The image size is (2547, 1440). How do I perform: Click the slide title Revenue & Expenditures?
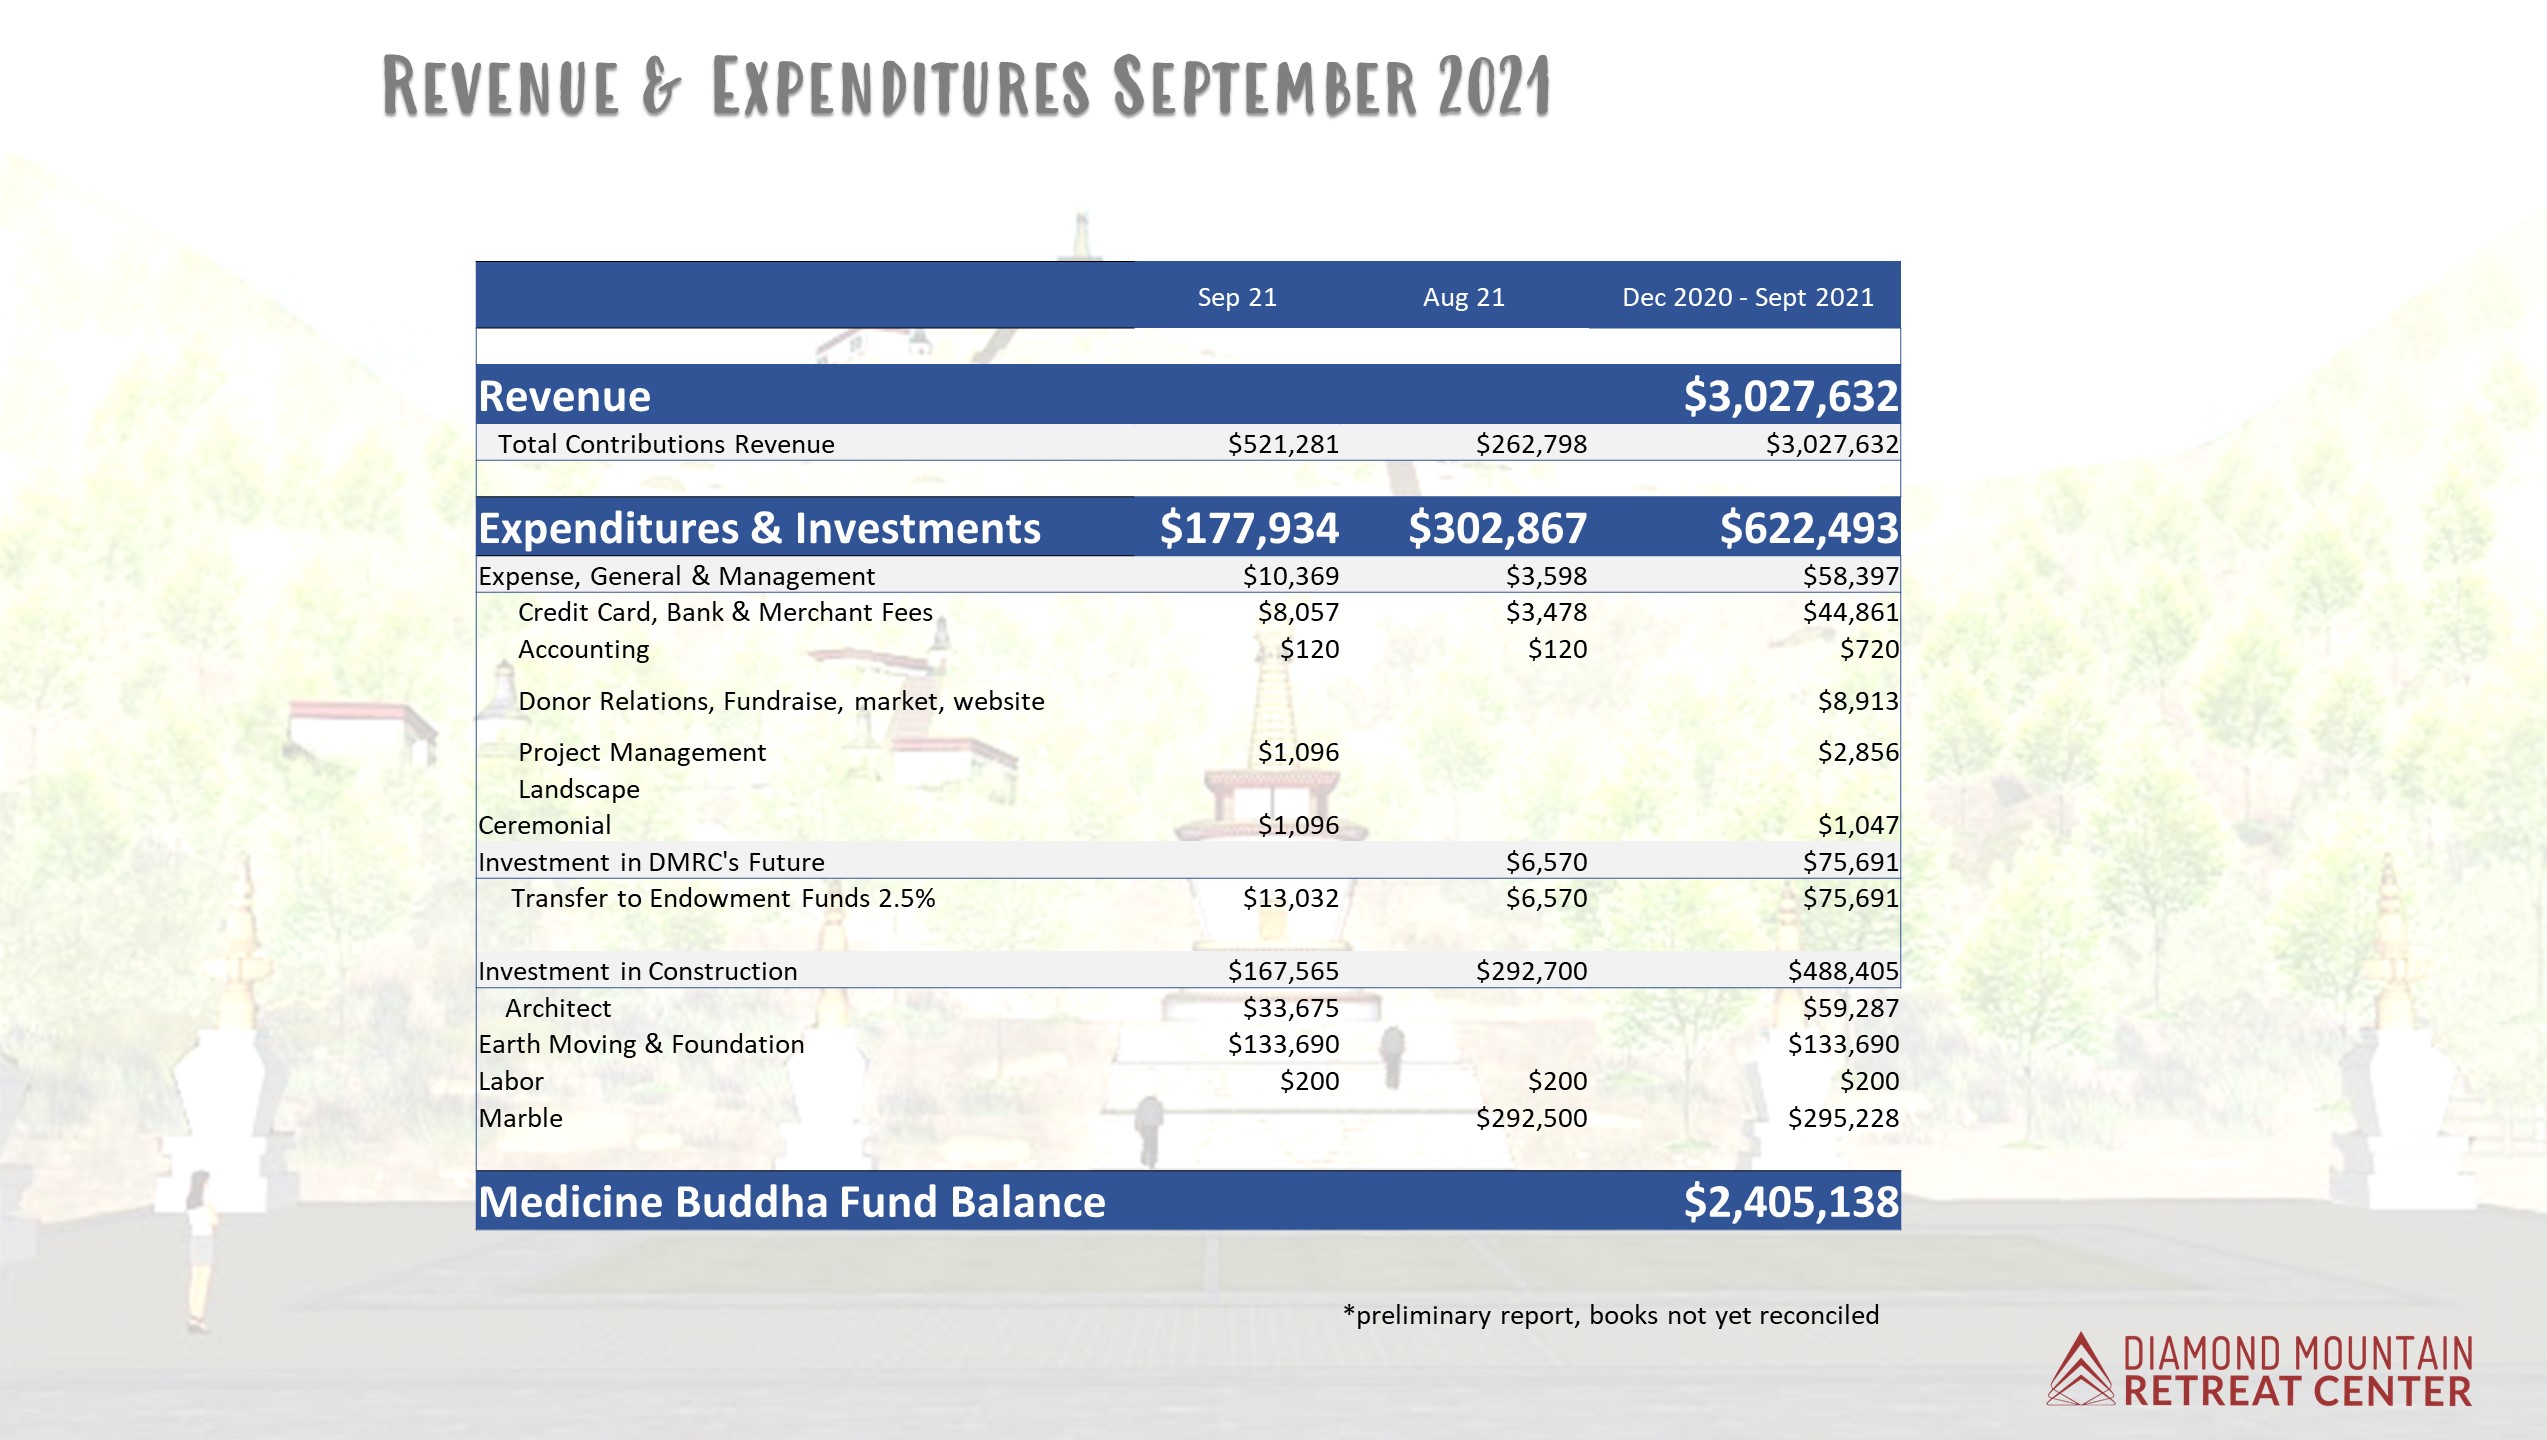click(965, 87)
